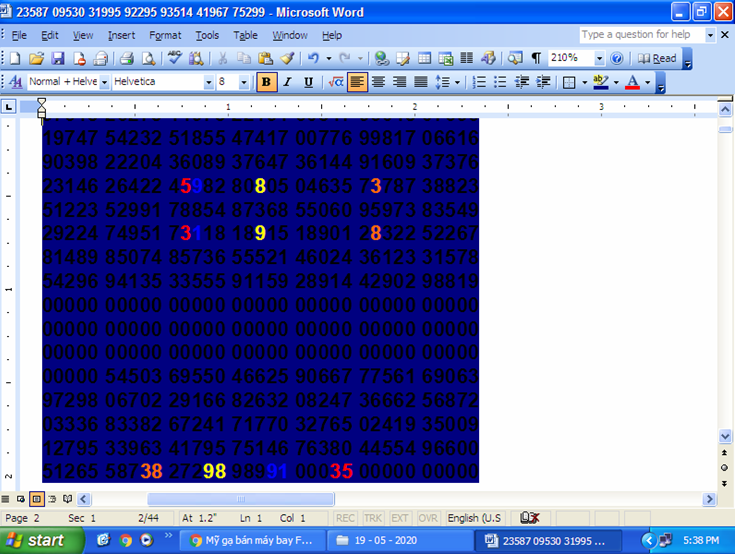The width and height of the screenshot is (737, 555).
Task: Toggle Align Left
Action: [357, 82]
